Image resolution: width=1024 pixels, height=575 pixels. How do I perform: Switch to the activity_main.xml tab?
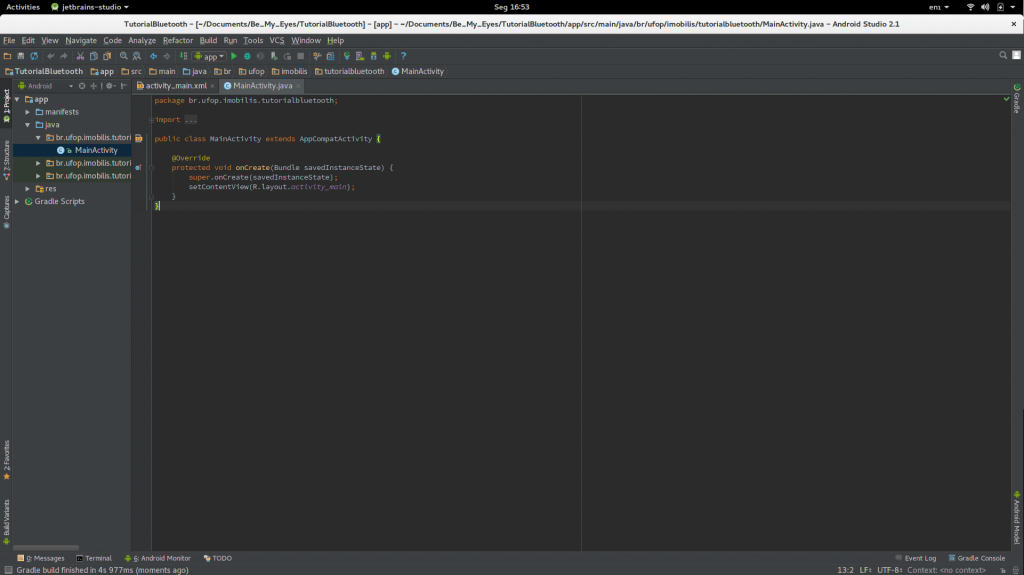(175, 86)
